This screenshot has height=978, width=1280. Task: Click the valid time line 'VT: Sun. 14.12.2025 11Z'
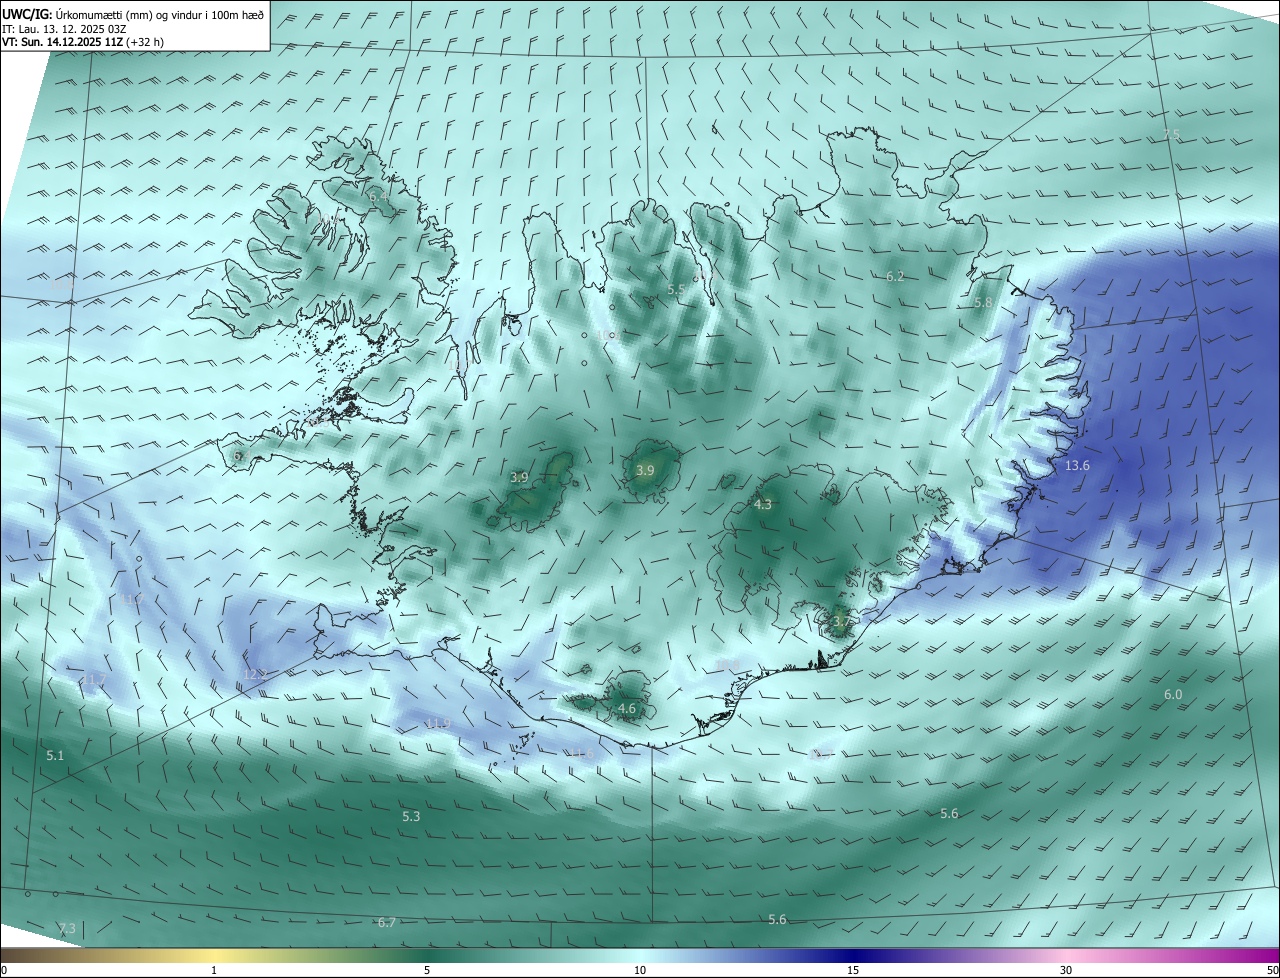click(x=62, y=42)
